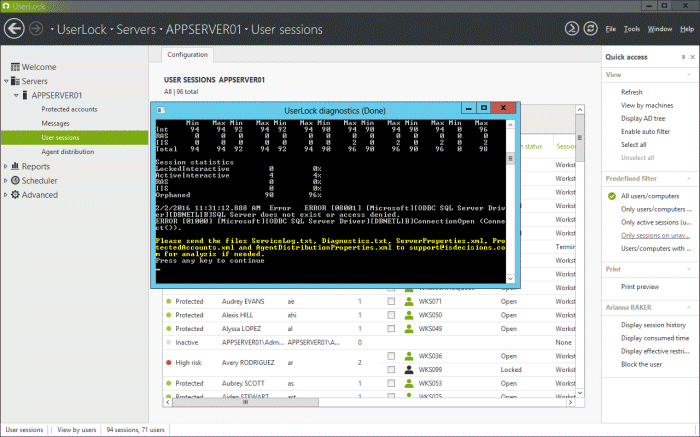The image size is (700, 437).
Task: Tick the checkbox for WKS053 session
Action: pyautogui.click(x=391, y=383)
